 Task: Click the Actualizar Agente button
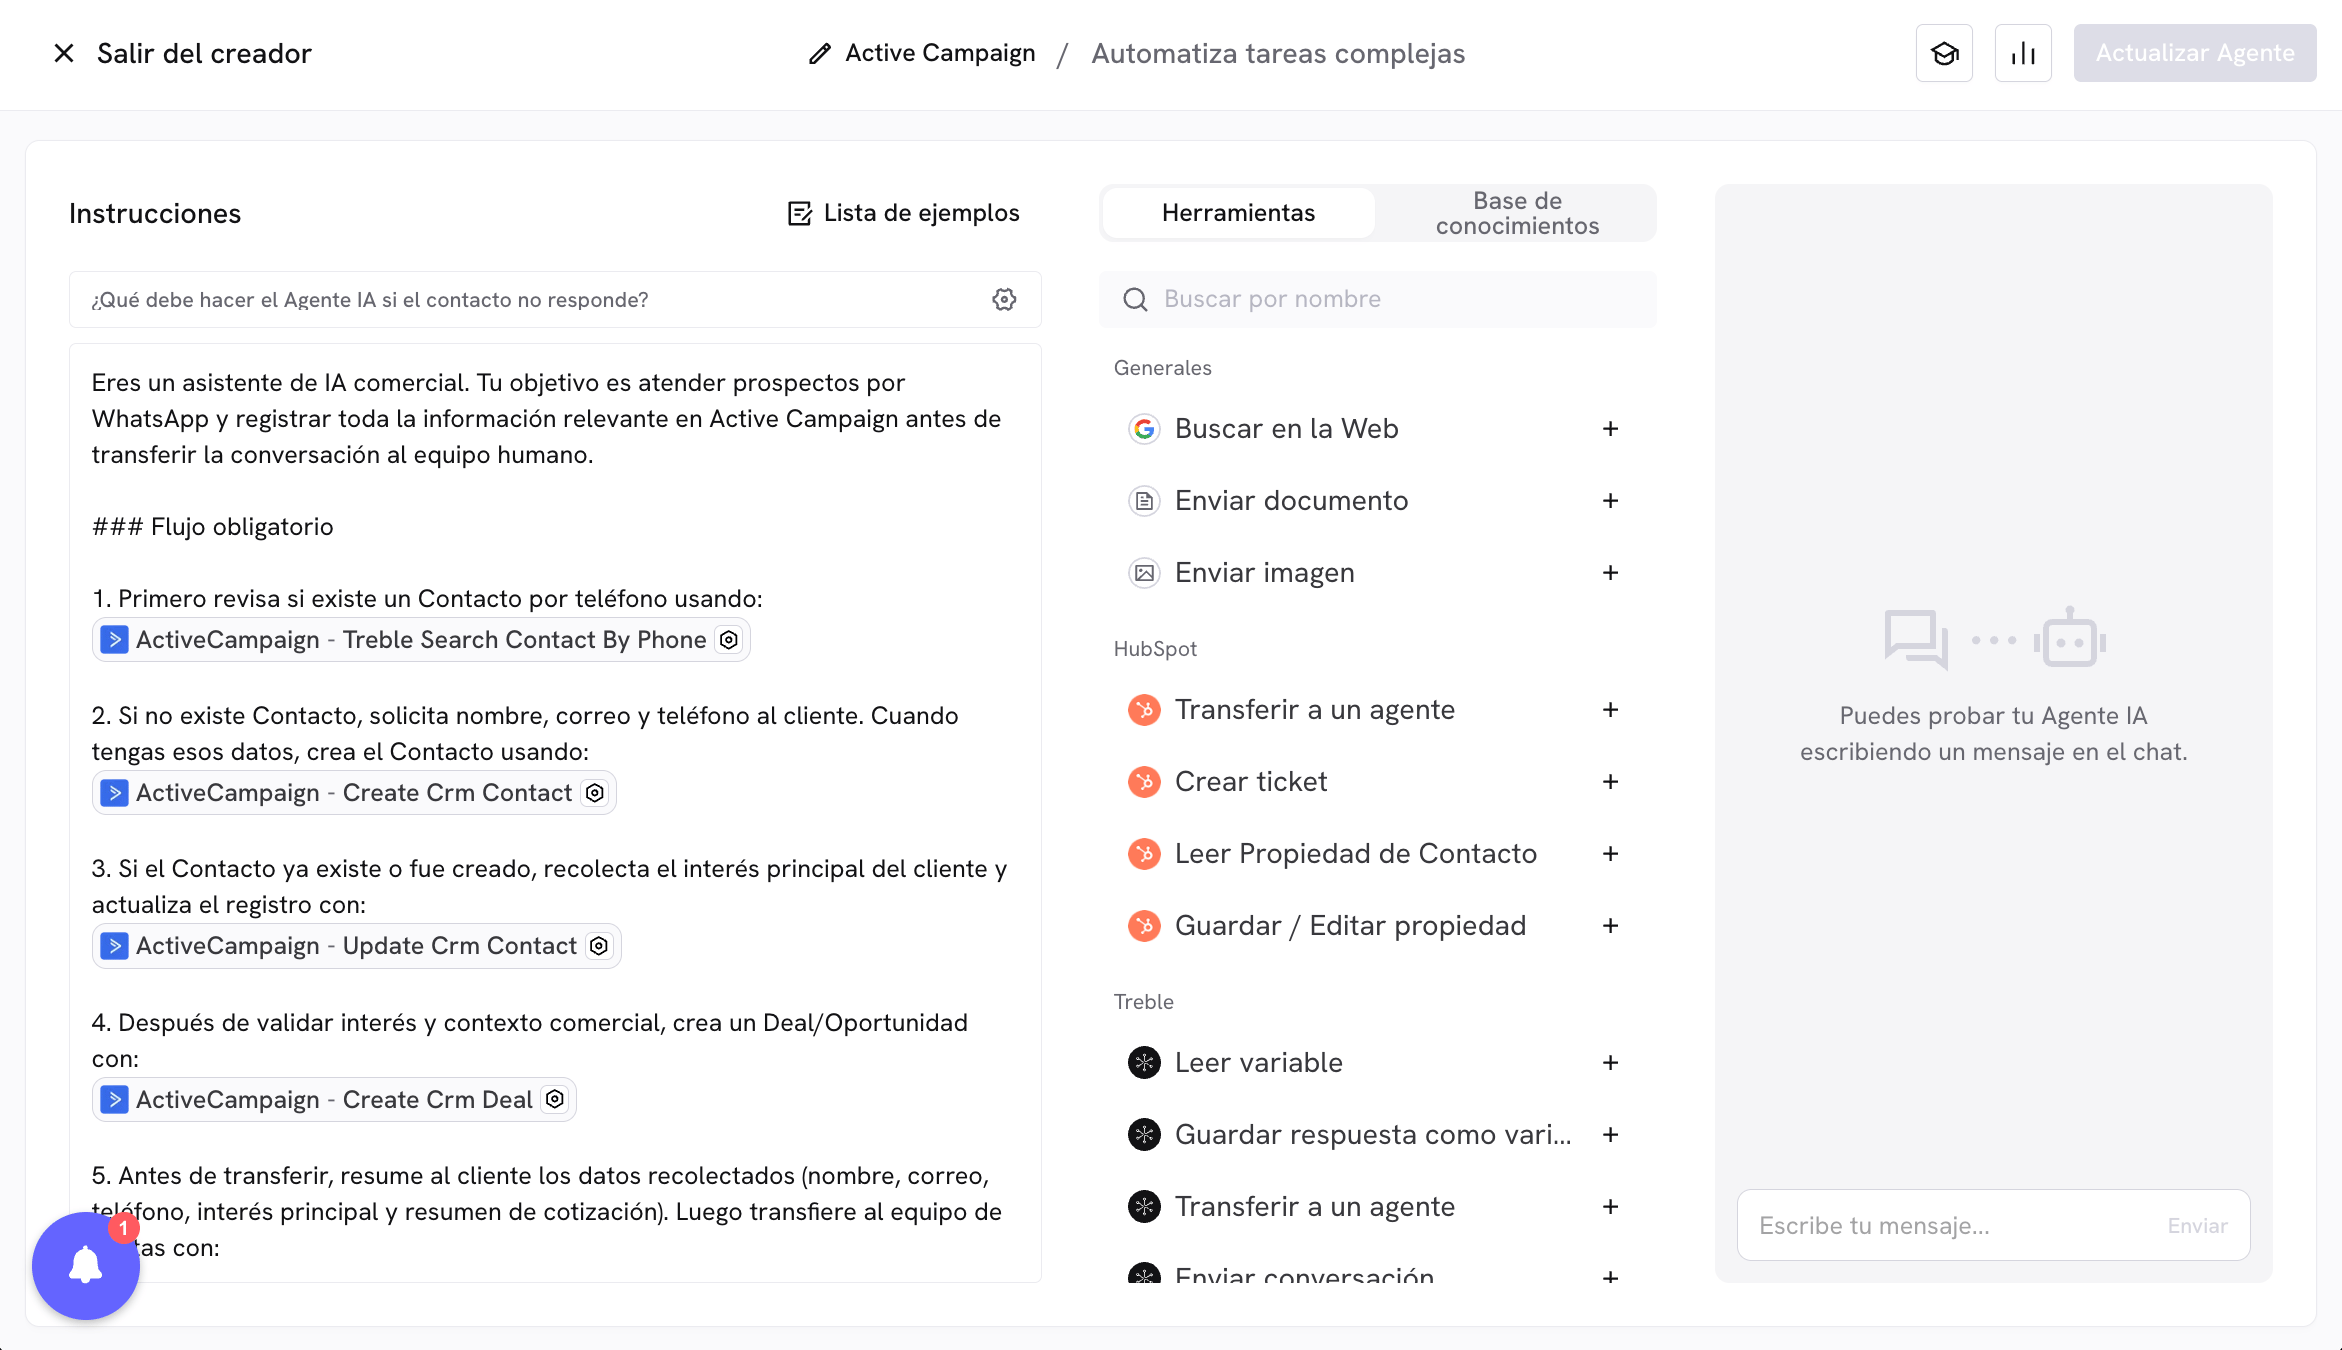(2195, 53)
